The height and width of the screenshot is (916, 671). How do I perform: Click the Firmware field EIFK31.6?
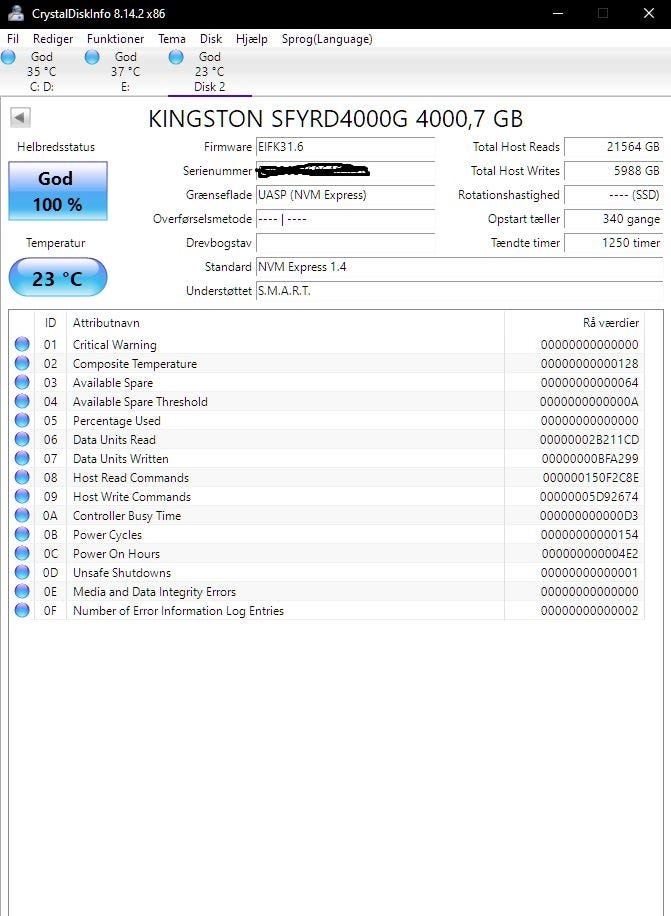[x=346, y=147]
